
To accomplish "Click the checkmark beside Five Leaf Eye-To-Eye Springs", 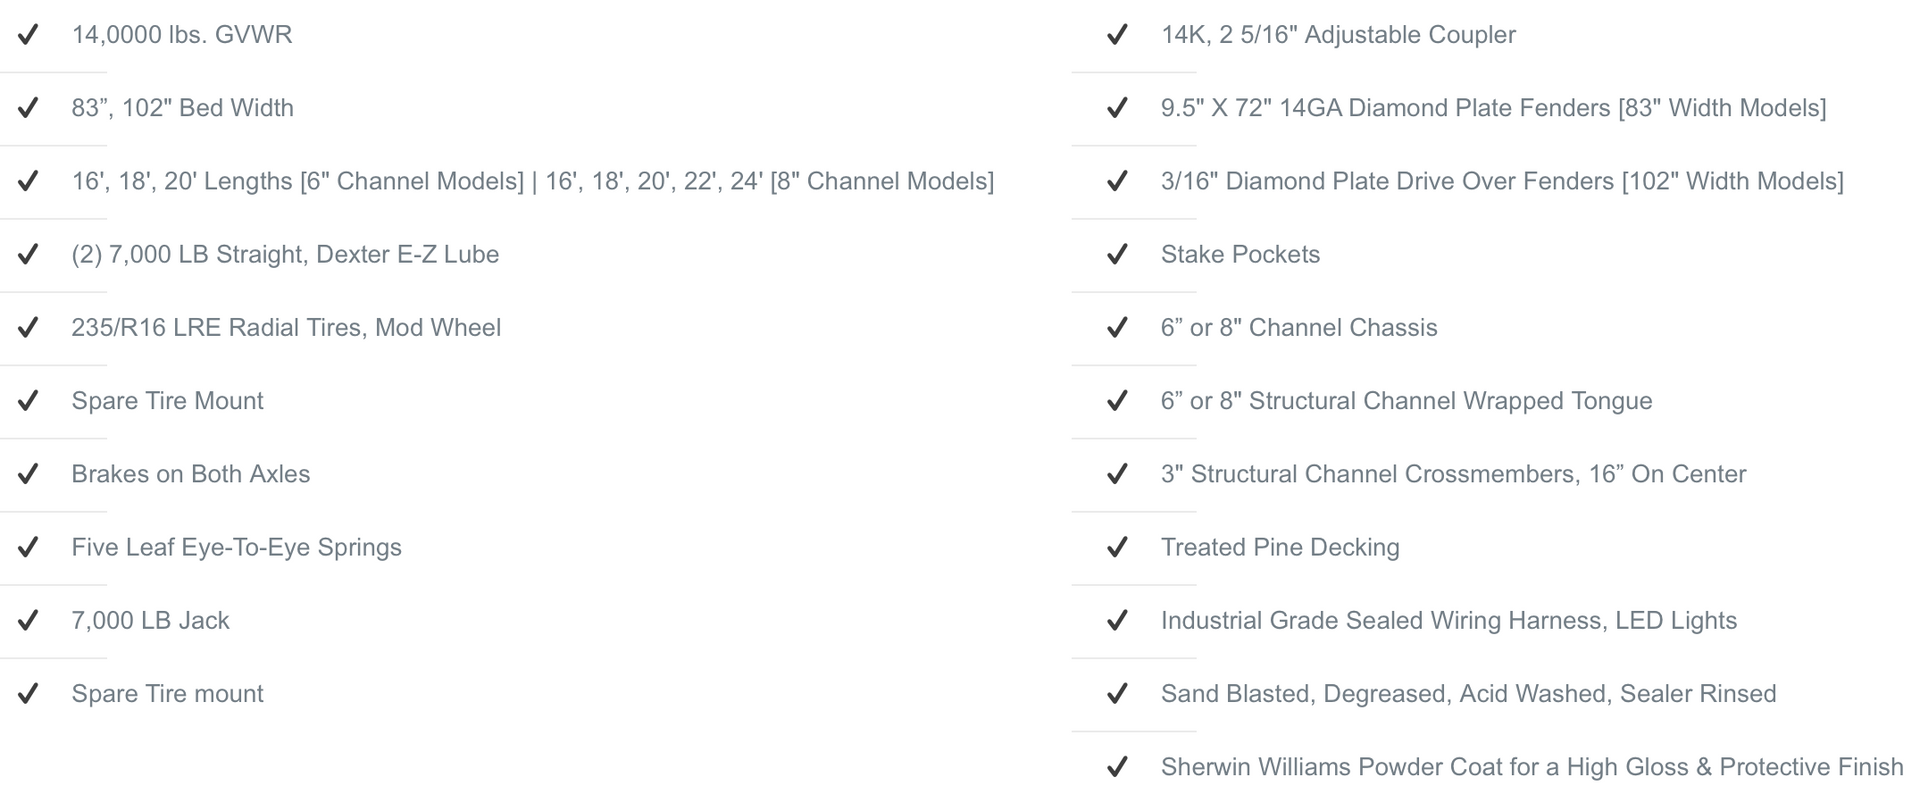I will point(28,547).
